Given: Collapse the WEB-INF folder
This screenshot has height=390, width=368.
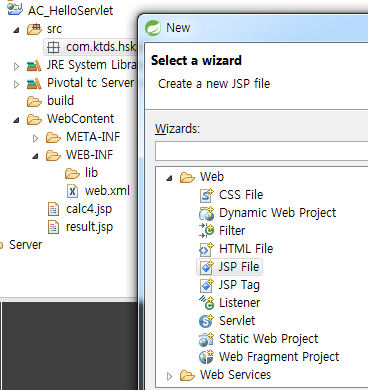Looking at the screenshot, I should (35, 156).
